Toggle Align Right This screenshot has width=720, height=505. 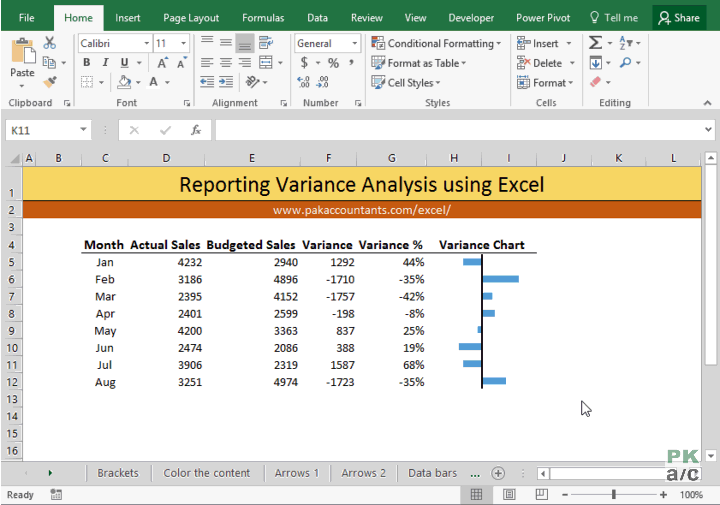coord(245,62)
